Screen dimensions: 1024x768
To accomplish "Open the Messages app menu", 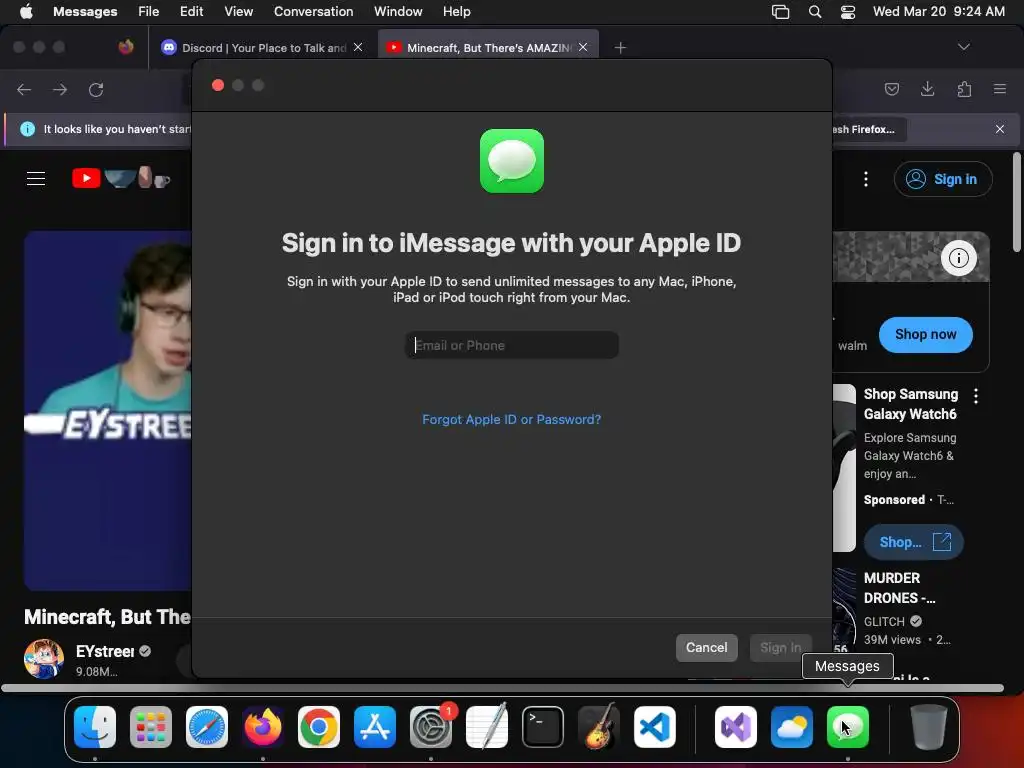I will point(85,12).
